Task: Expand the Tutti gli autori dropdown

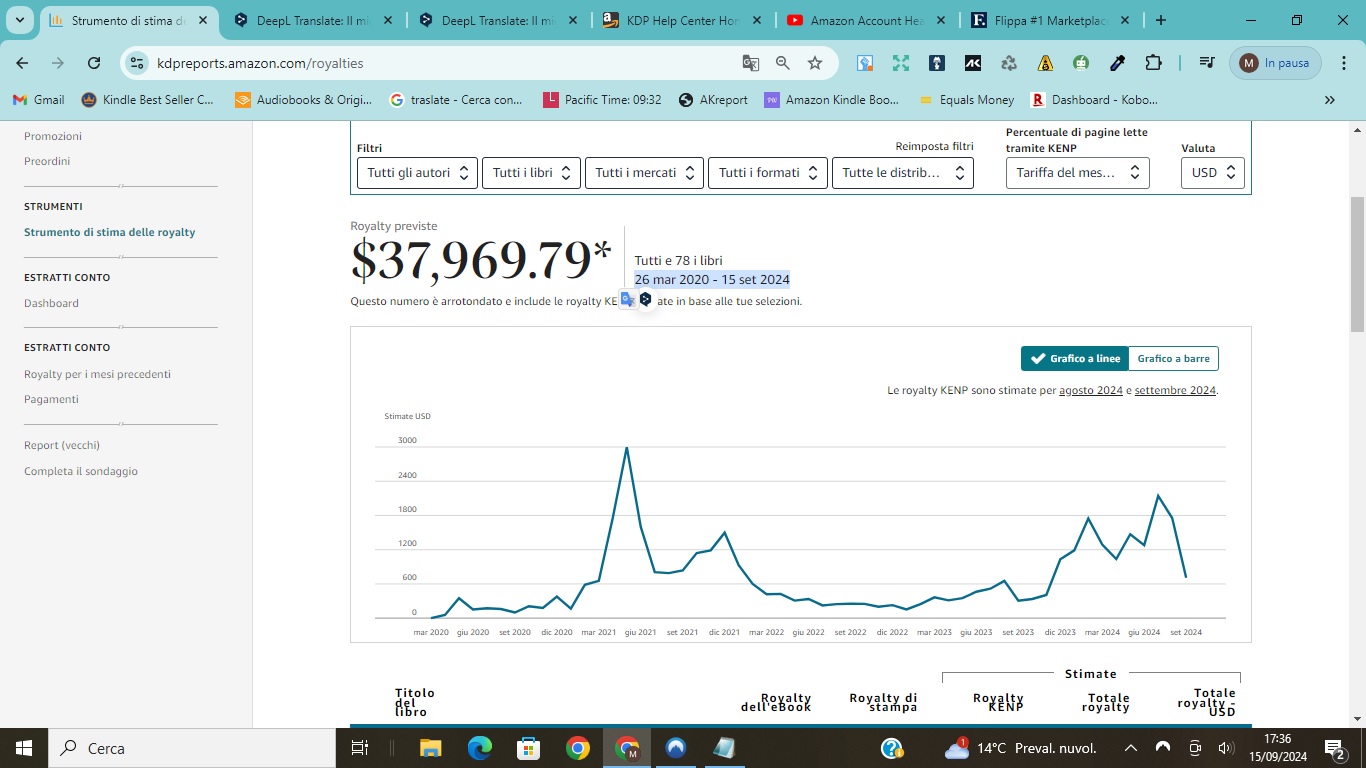Action: click(417, 173)
